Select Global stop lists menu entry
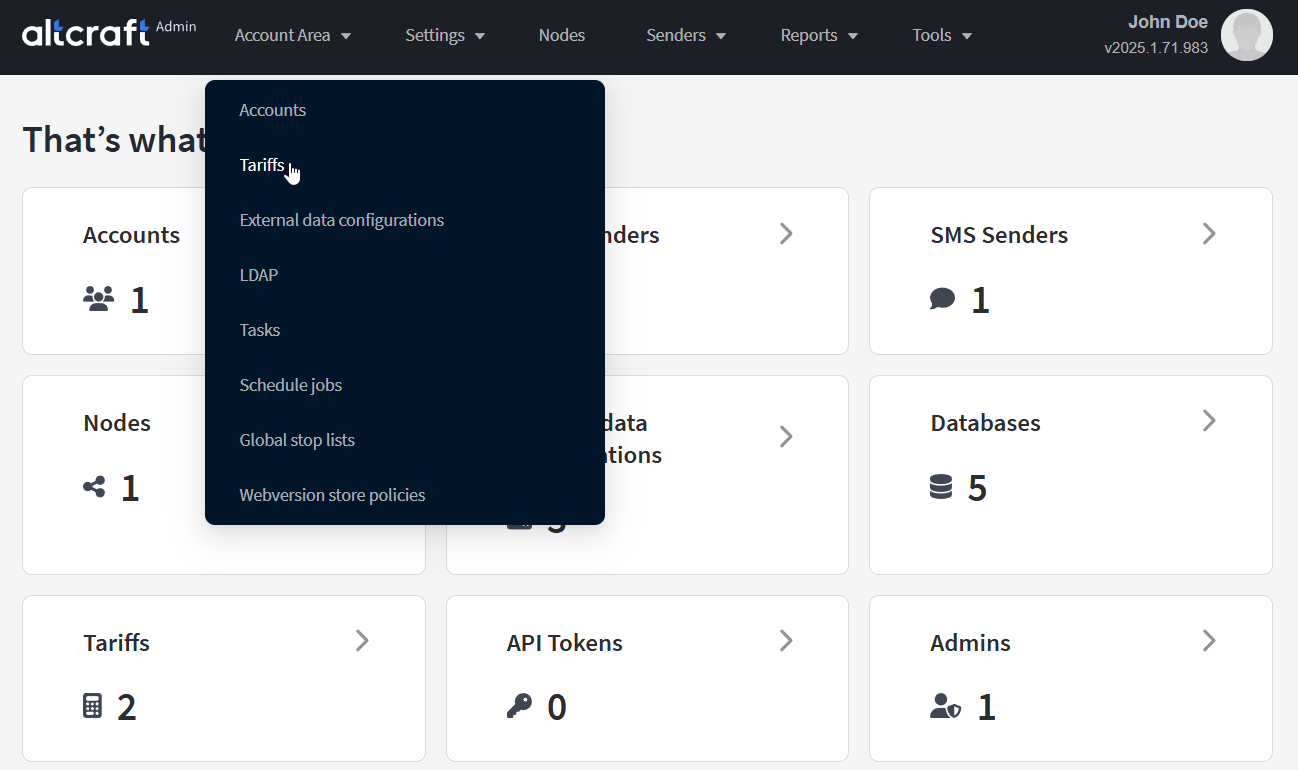The width and height of the screenshot is (1298, 770). pos(297,440)
